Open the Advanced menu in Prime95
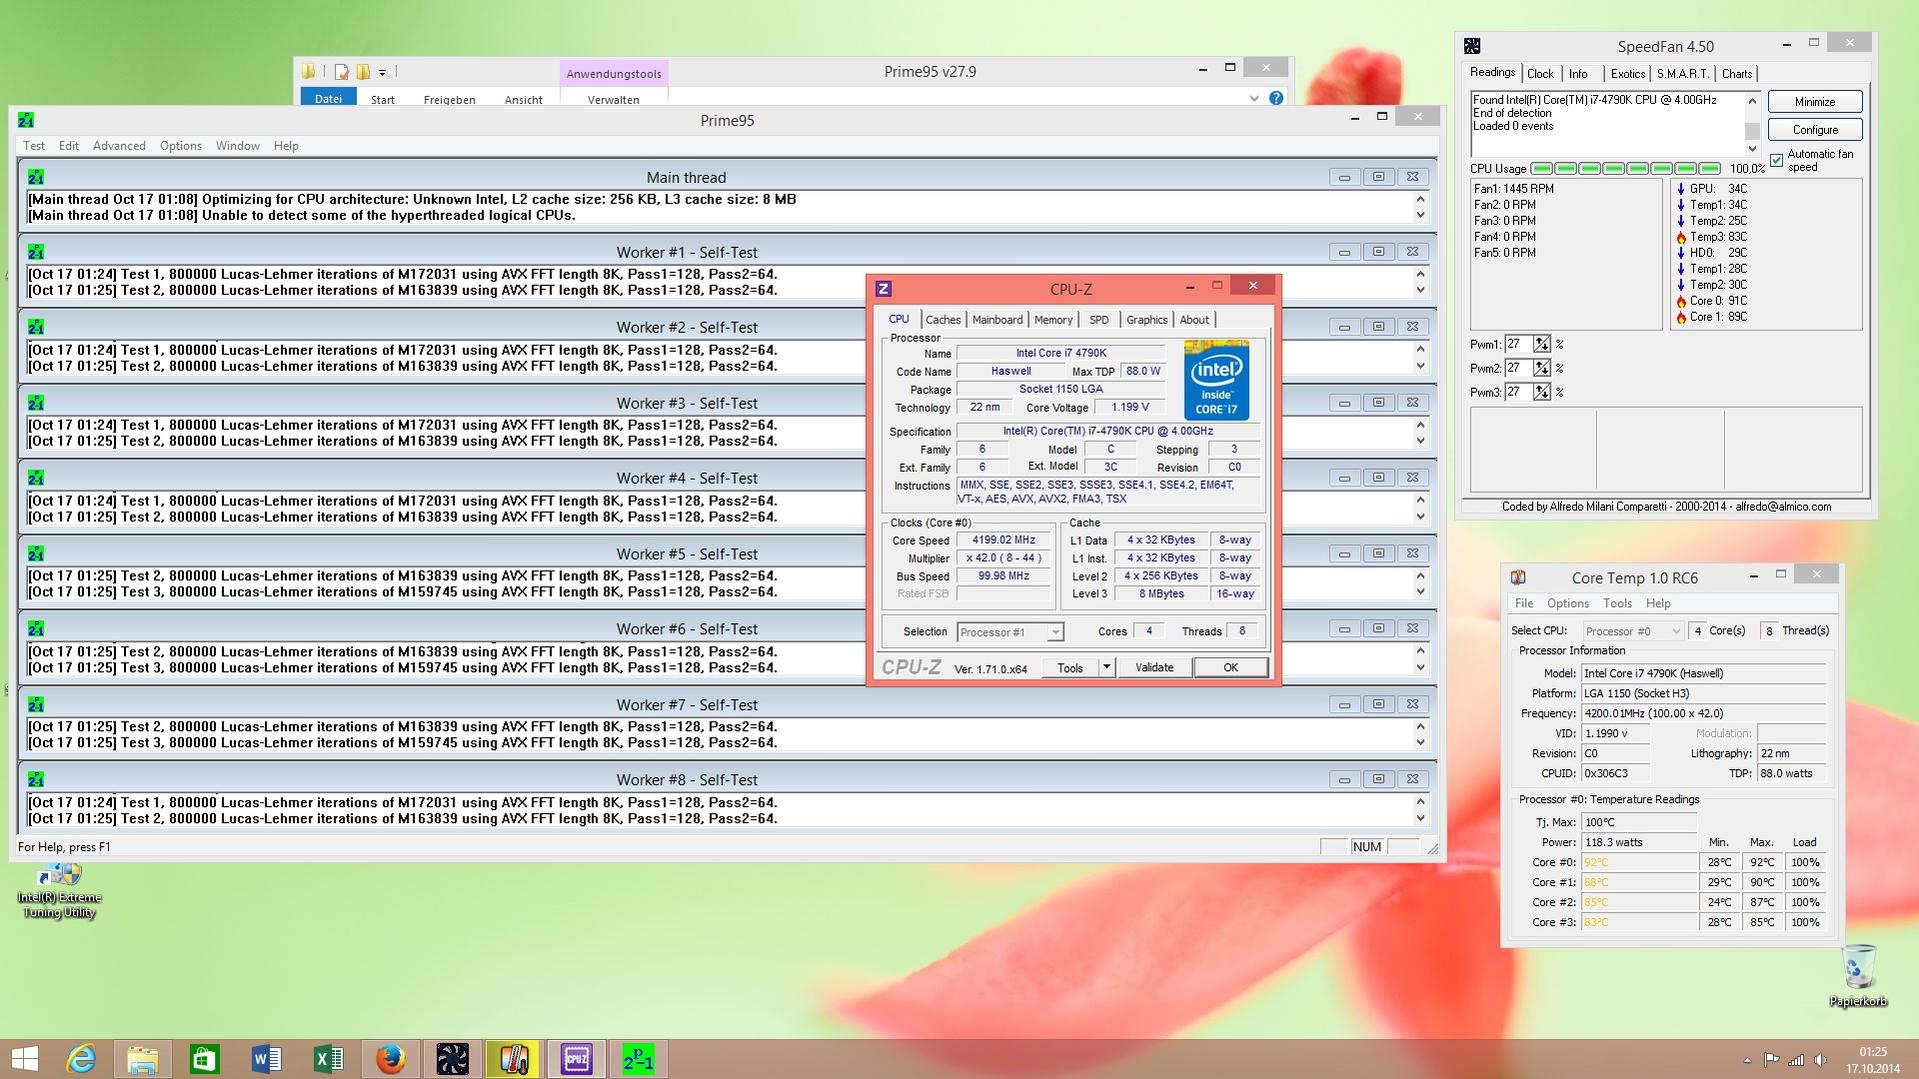 point(119,146)
